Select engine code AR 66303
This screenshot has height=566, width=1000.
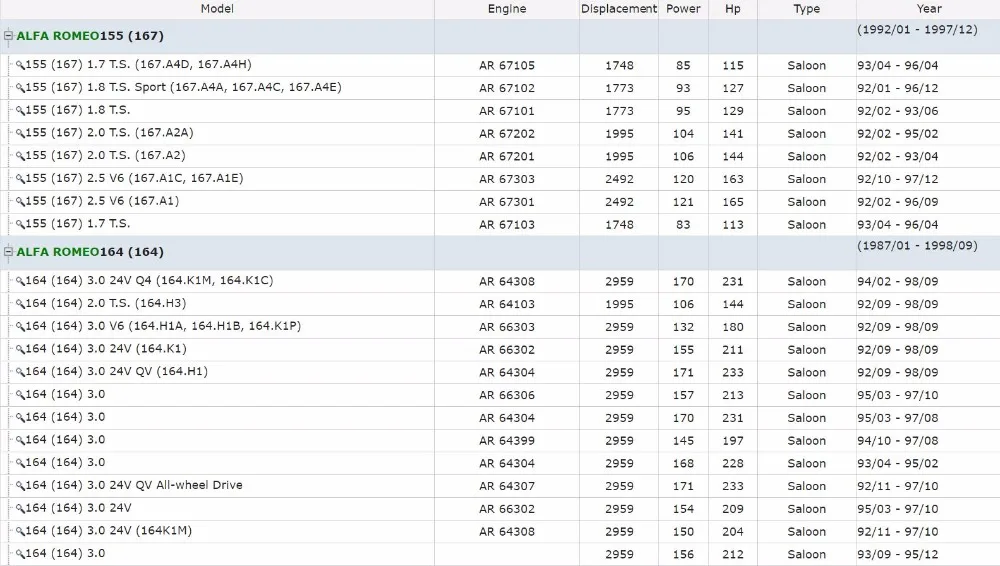point(507,327)
